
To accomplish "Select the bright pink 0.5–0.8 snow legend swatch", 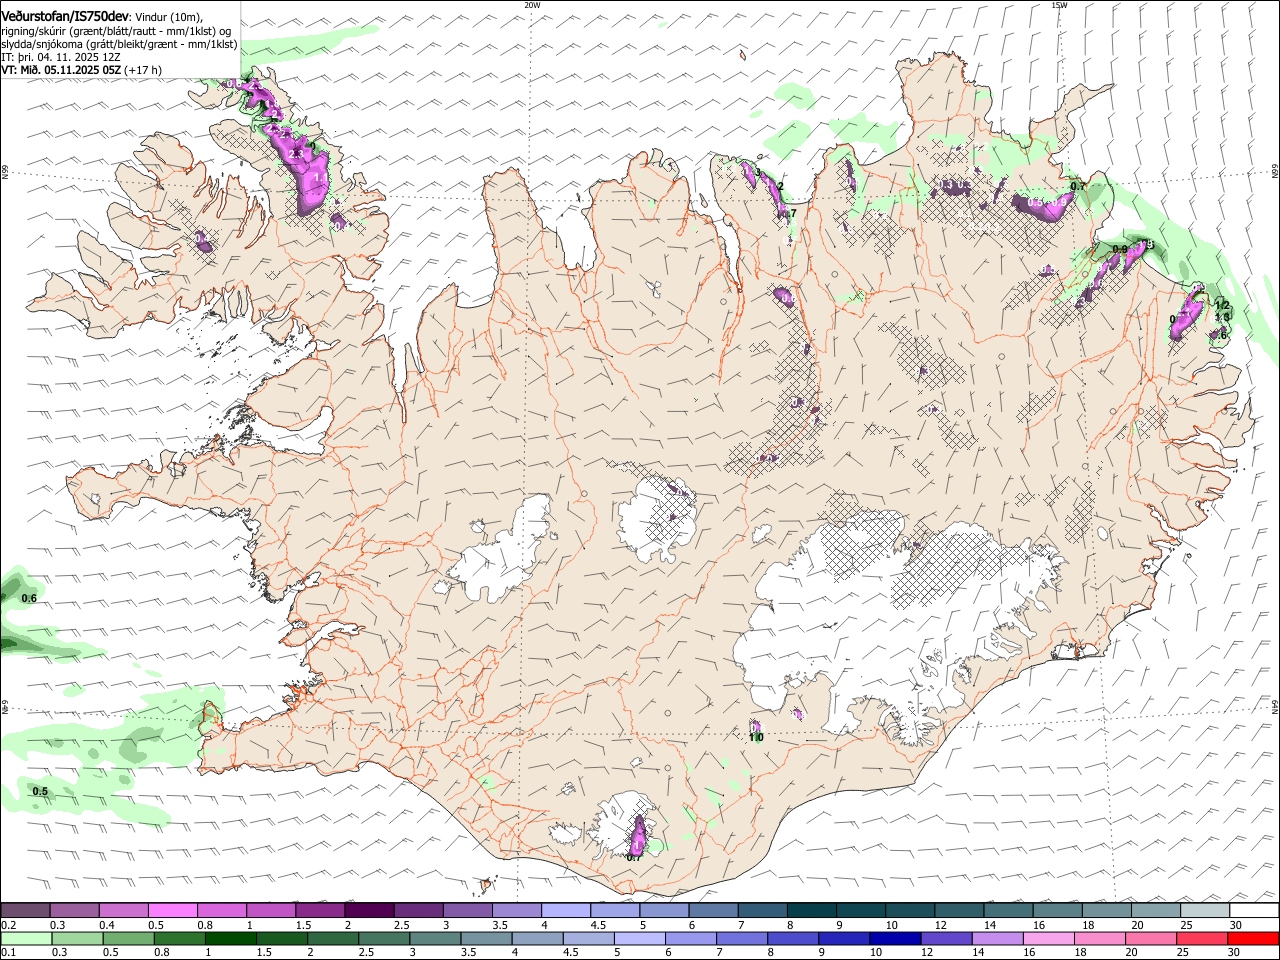I will (173, 910).
